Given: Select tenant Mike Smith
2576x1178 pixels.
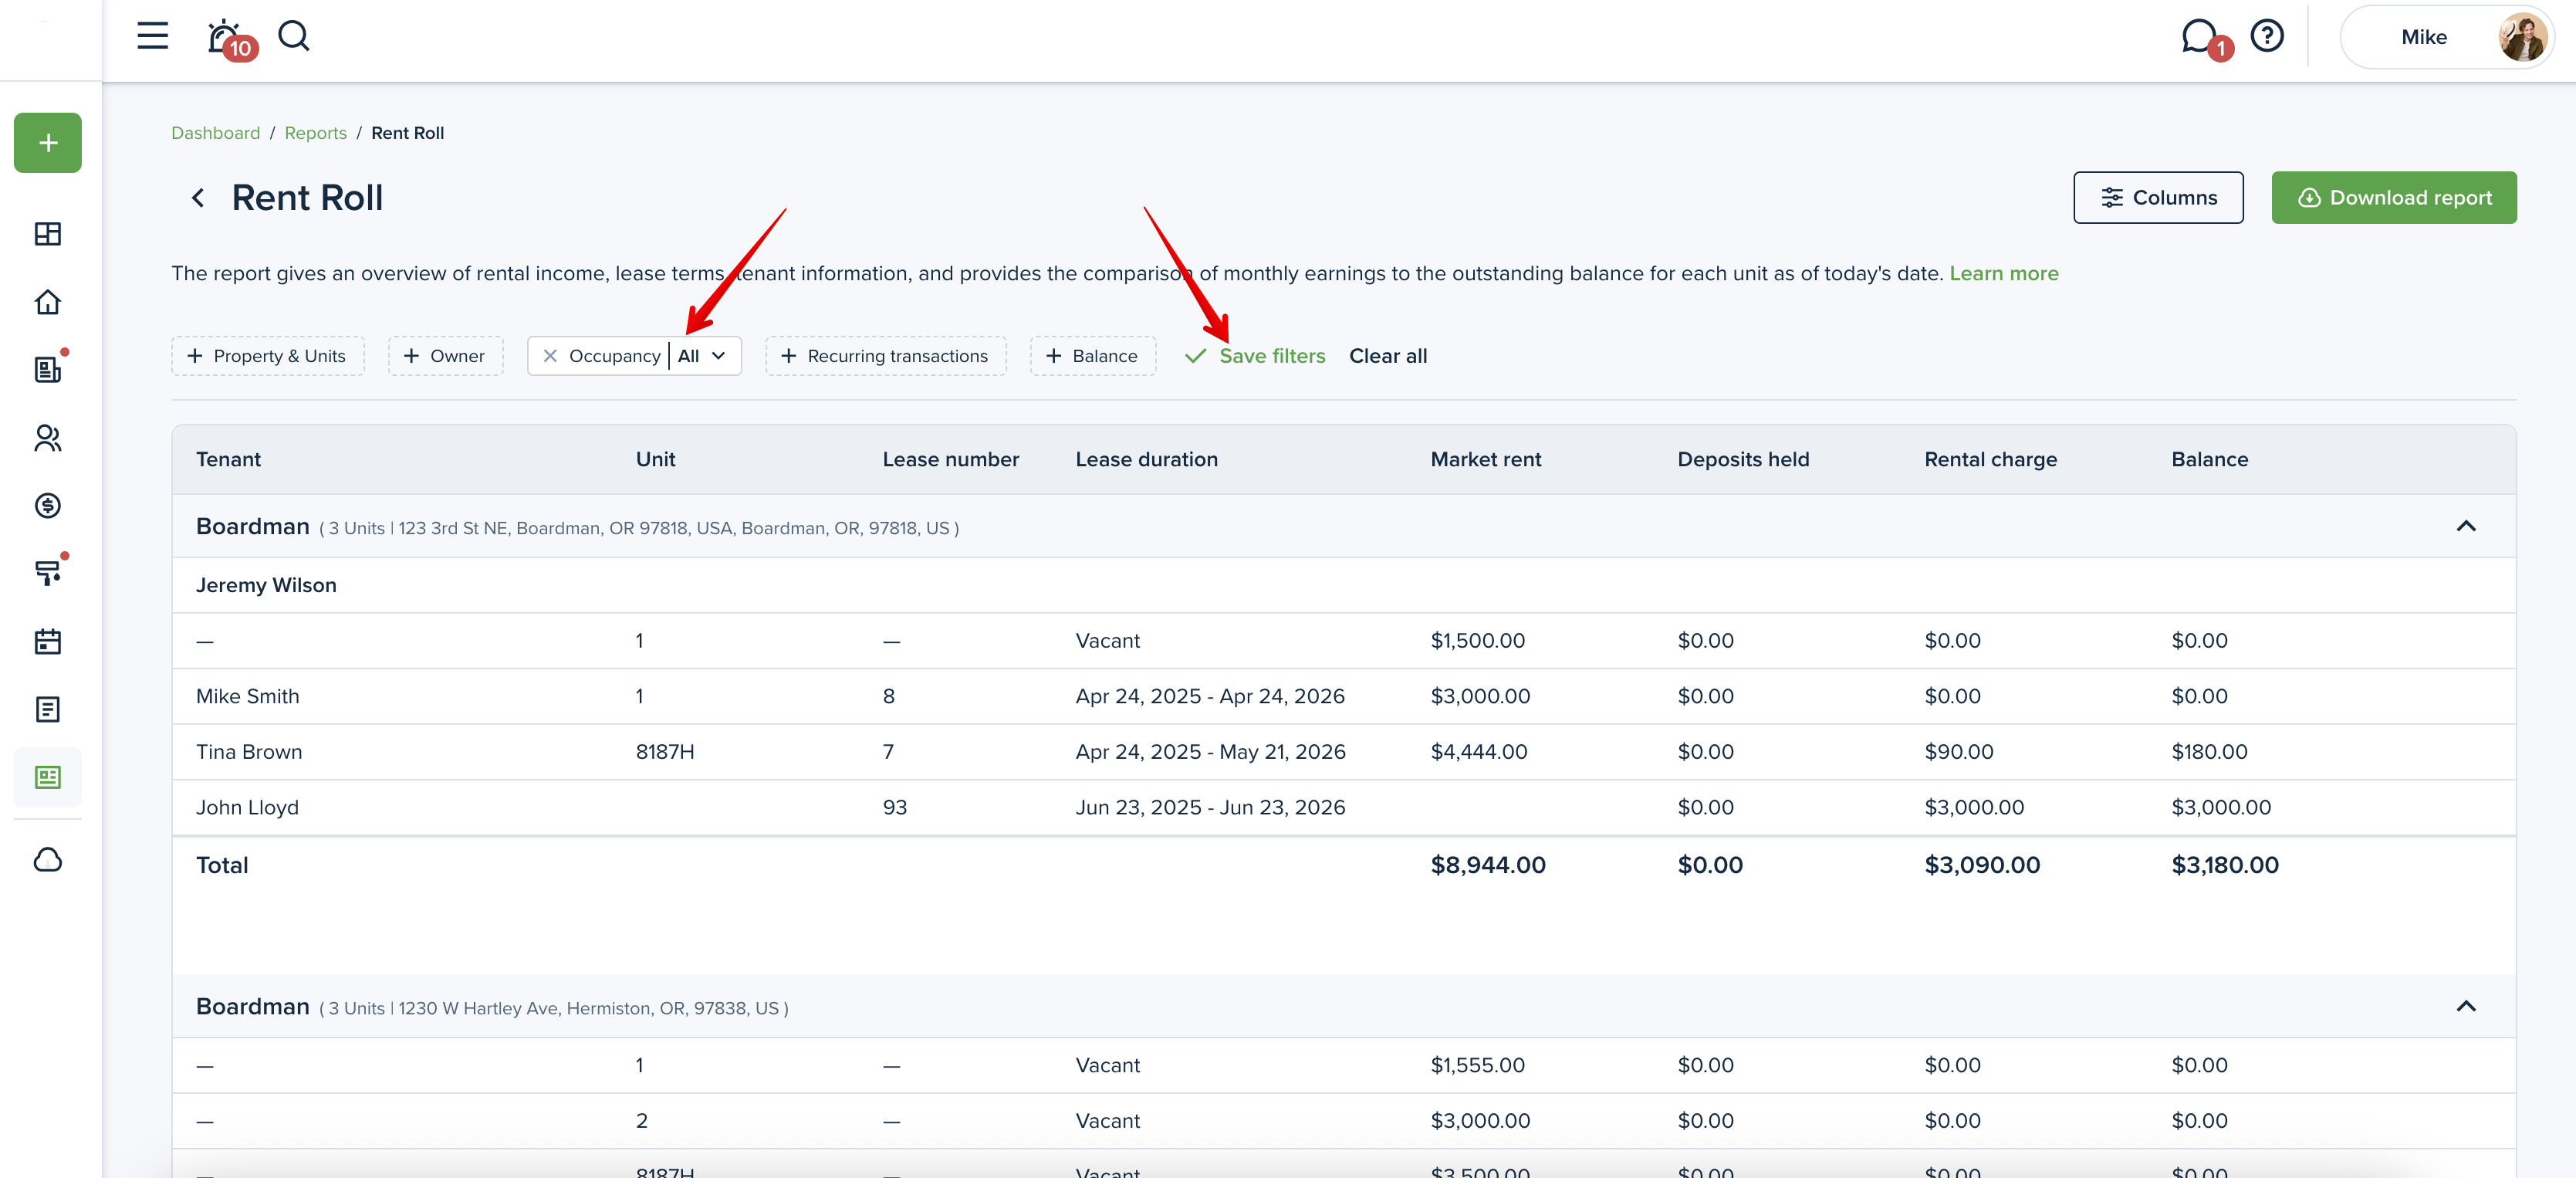Looking at the screenshot, I should (247, 696).
